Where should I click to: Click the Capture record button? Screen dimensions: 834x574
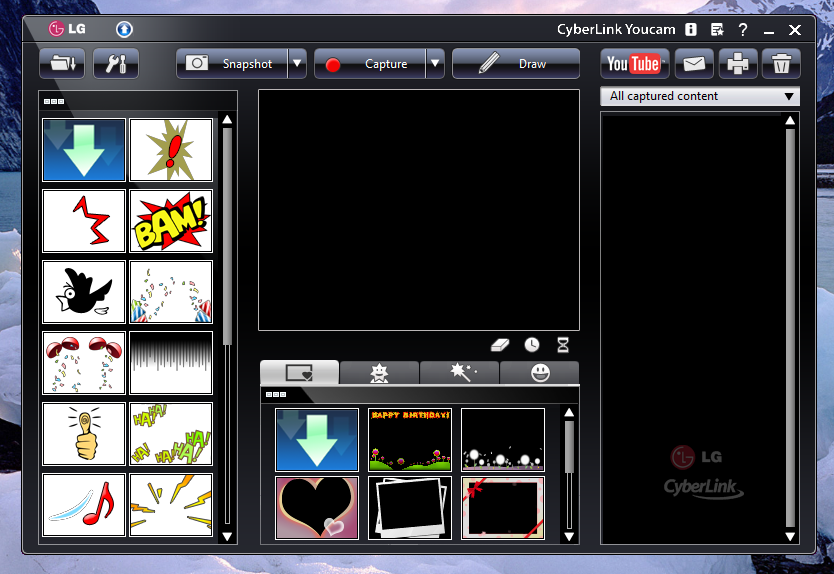click(370, 64)
